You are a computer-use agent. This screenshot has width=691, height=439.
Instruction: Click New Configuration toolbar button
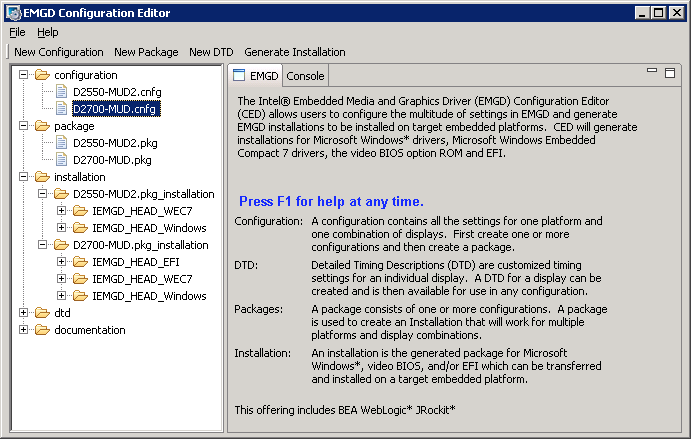click(59, 52)
